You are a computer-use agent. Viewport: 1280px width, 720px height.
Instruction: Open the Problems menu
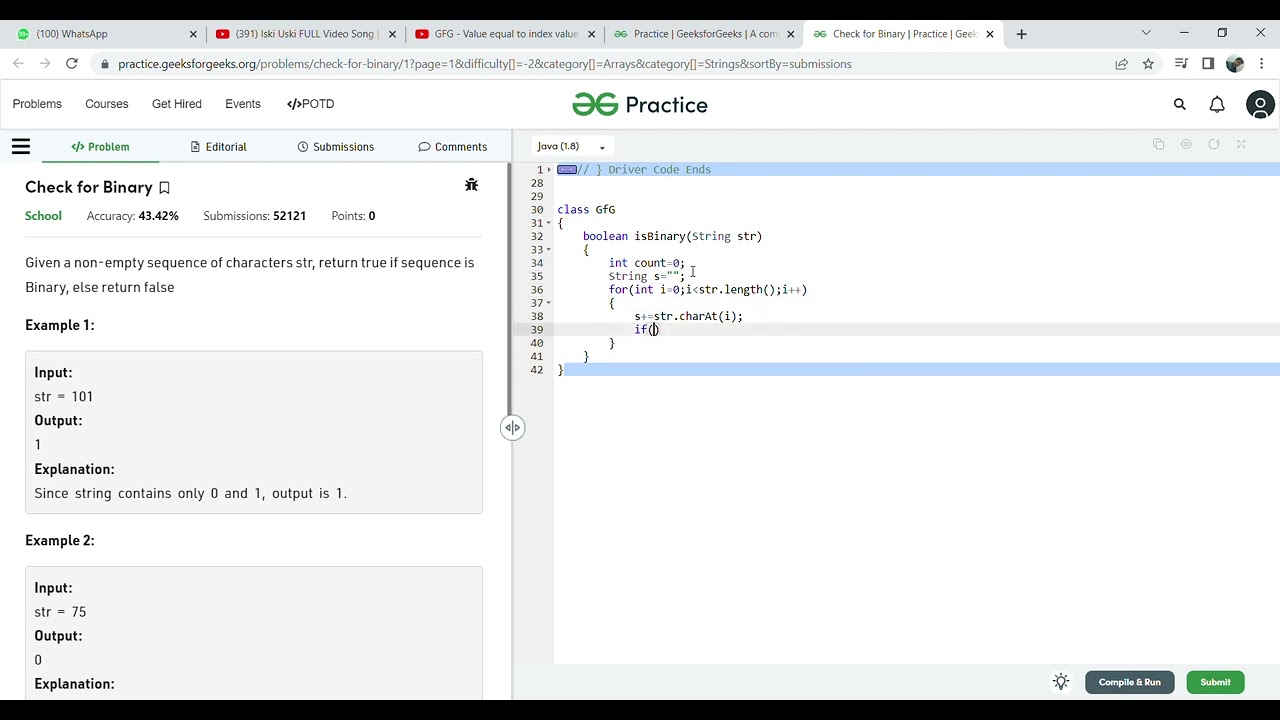(x=37, y=104)
